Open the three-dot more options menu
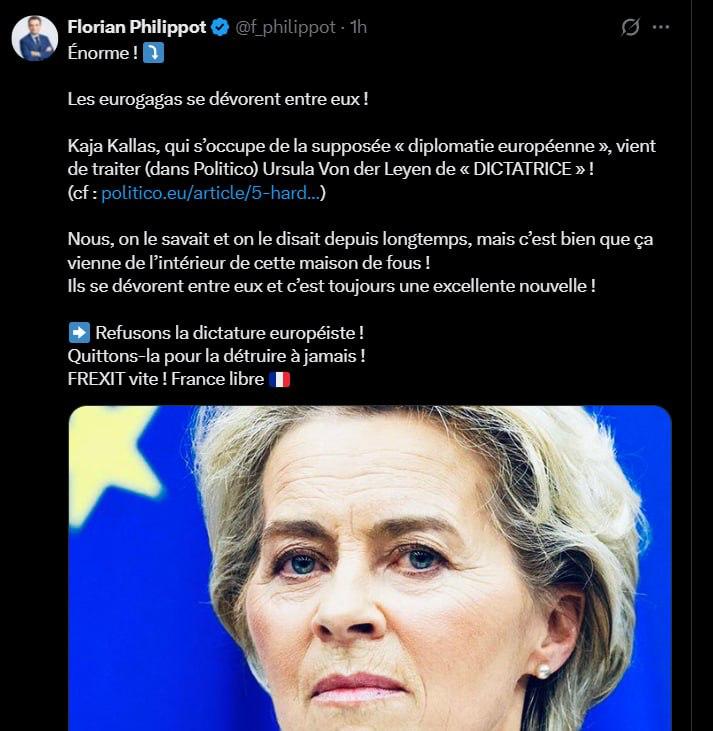The height and width of the screenshot is (731, 713). tap(660, 28)
